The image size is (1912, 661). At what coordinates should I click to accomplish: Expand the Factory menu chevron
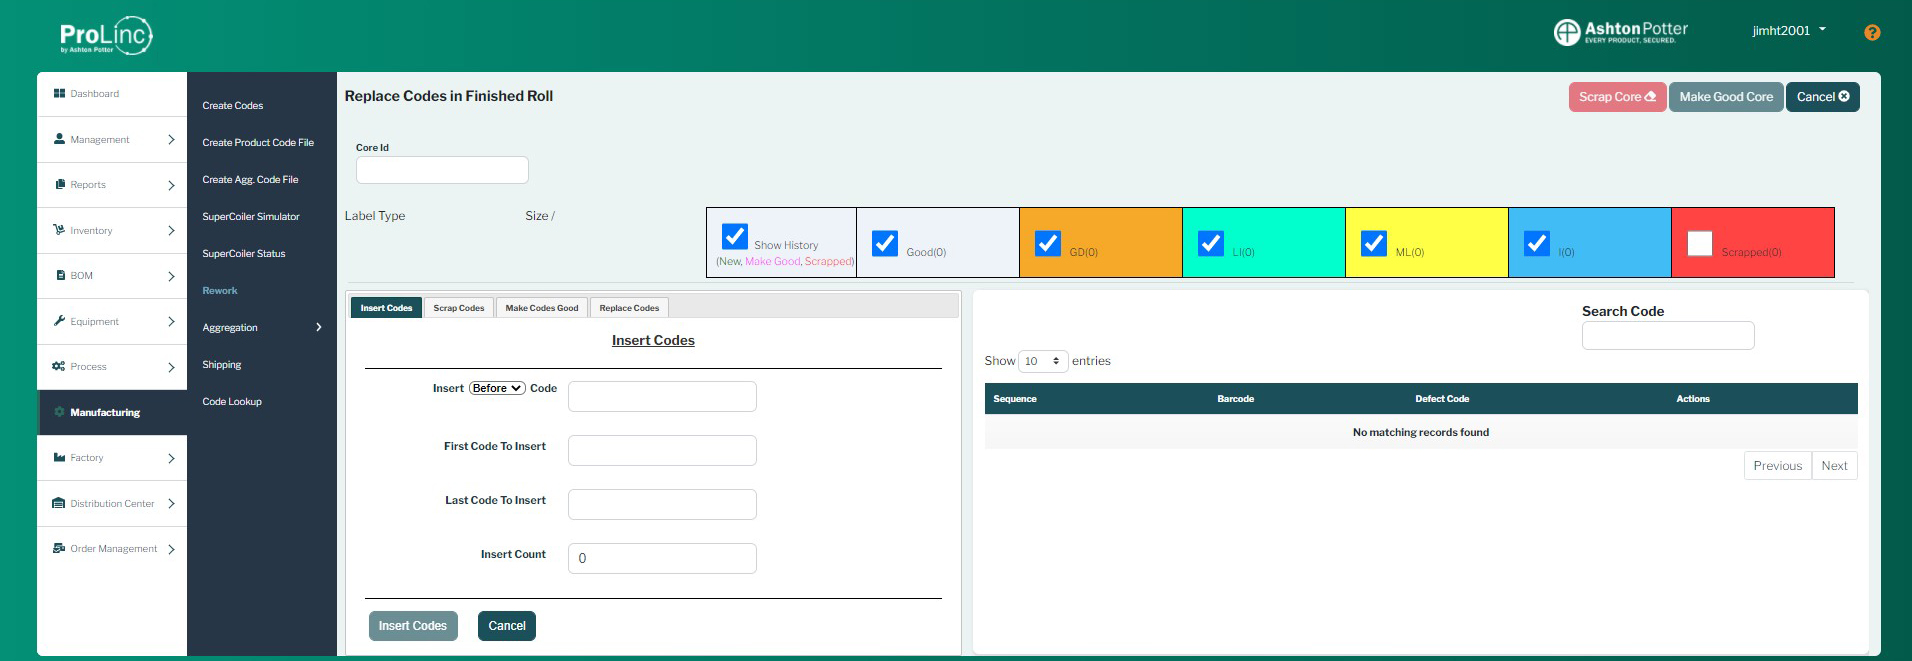coord(171,458)
